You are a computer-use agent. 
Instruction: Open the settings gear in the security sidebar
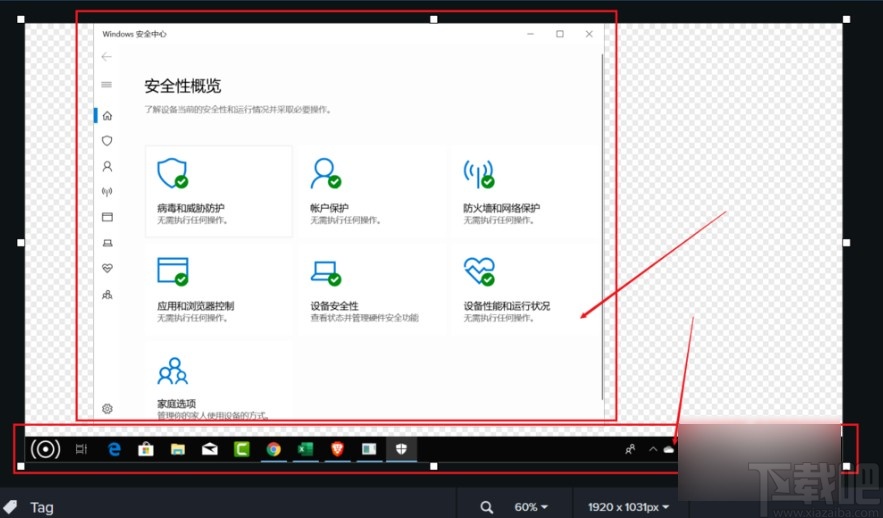pyautogui.click(x=108, y=409)
